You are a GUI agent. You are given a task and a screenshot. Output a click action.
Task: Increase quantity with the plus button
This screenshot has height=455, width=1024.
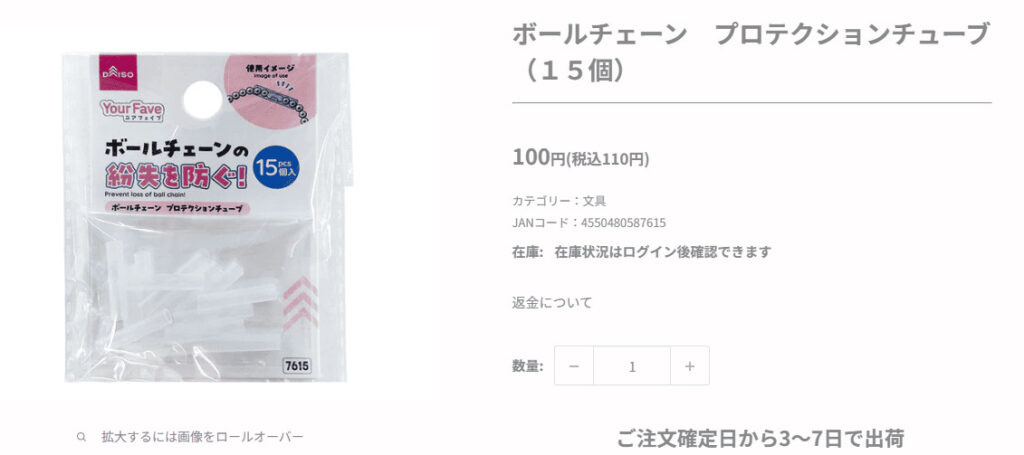(x=690, y=366)
